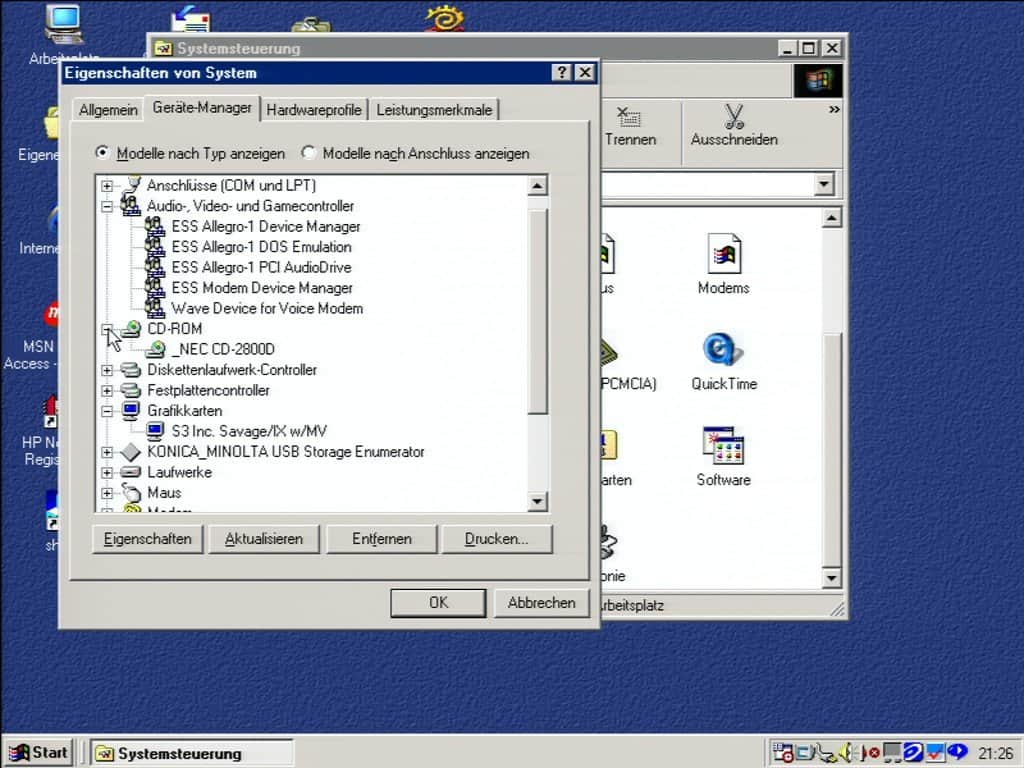
Task: Click the device list scroll-down arrow
Action: pyautogui.click(x=537, y=501)
